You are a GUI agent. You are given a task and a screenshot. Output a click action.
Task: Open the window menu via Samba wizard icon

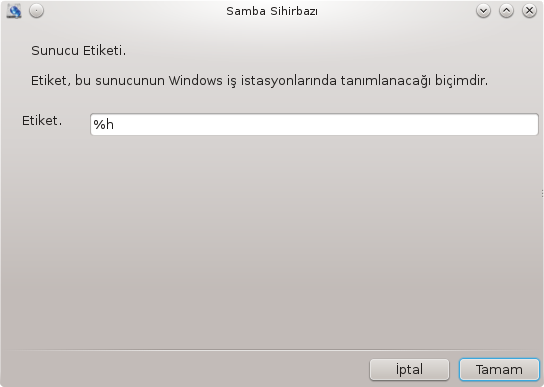tap(14, 11)
